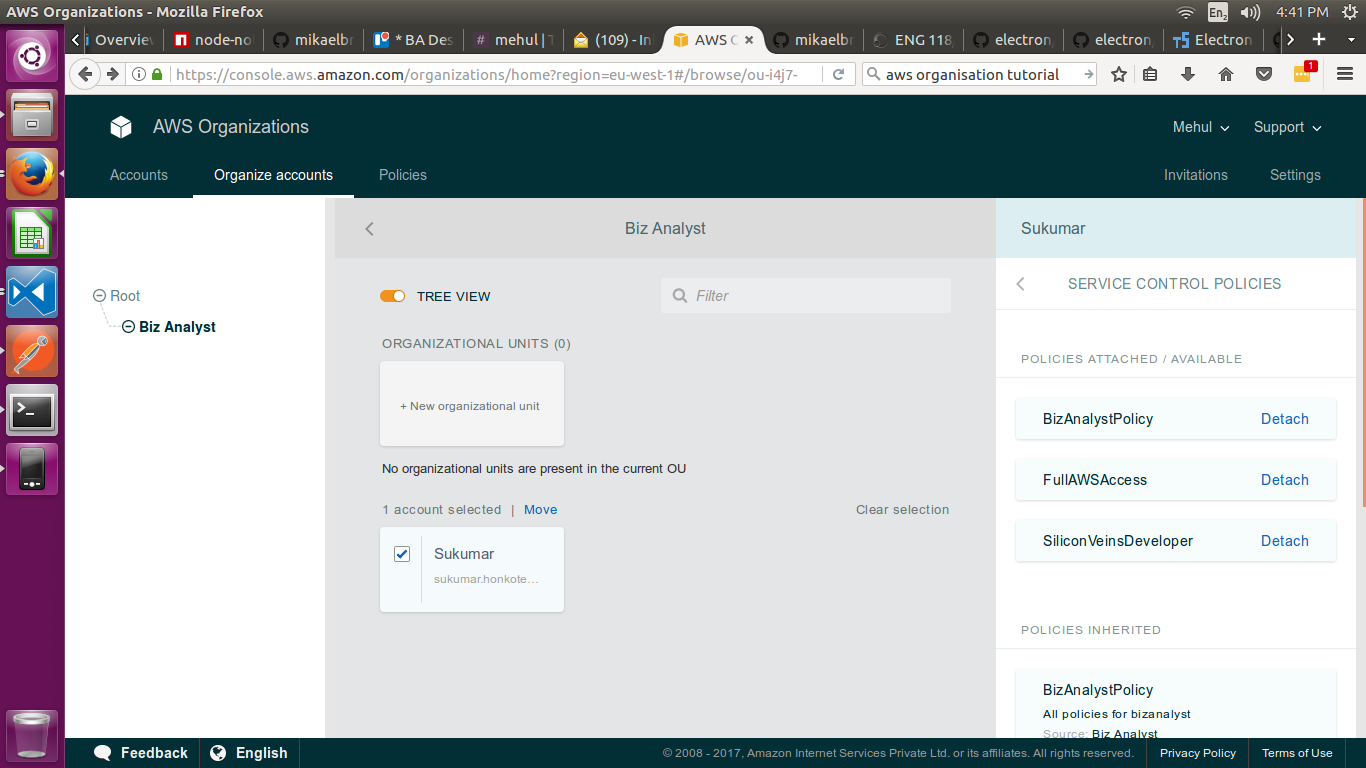The height and width of the screenshot is (768, 1366).
Task: Toggle the Tree View switch
Action: (392, 296)
